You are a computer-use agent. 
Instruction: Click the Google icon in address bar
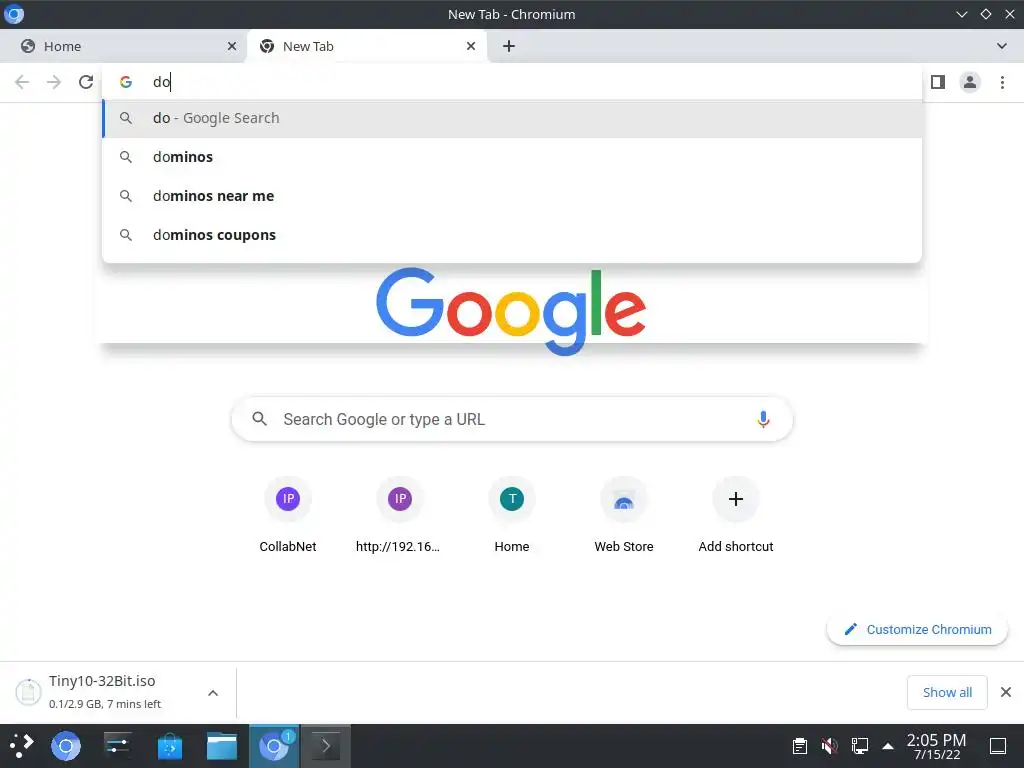click(x=126, y=82)
